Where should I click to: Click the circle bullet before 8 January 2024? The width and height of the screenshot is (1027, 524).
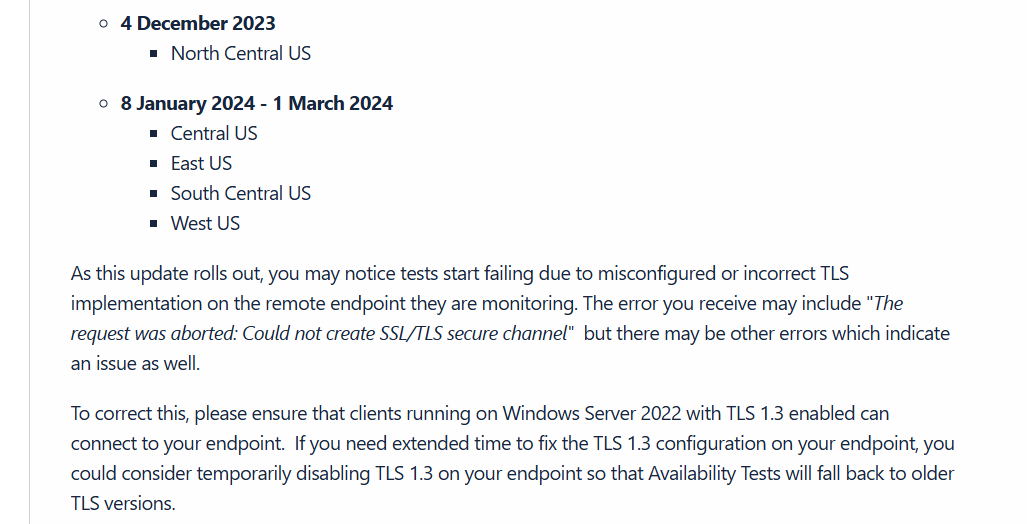click(x=103, y=103)
